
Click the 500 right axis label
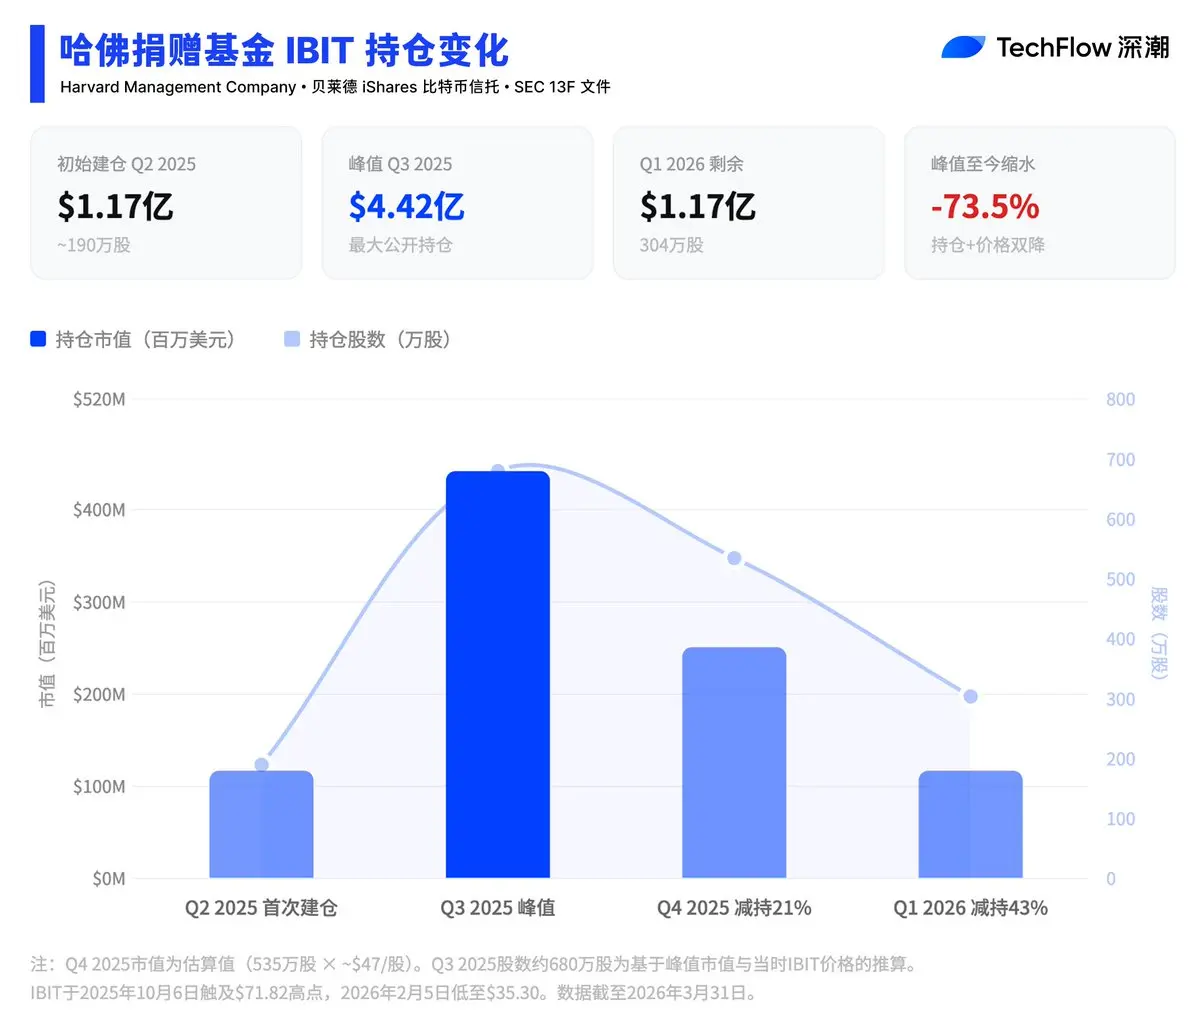(x=1120, y=580)
